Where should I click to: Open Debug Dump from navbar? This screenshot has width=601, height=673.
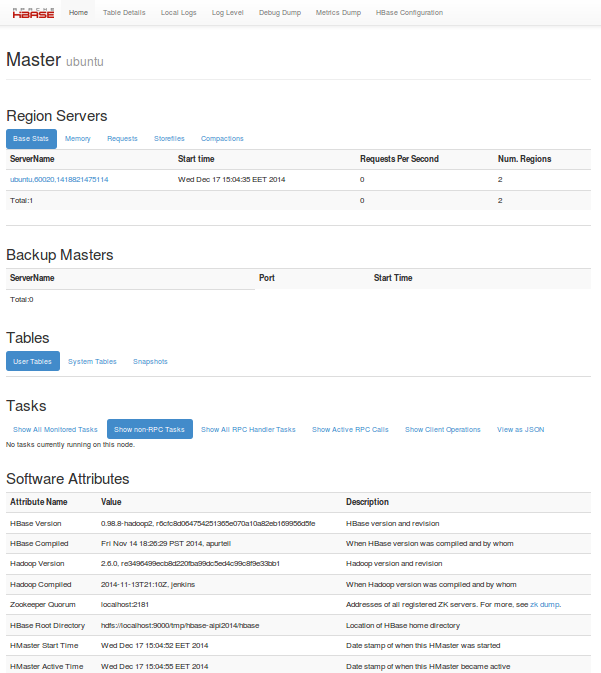280,12
